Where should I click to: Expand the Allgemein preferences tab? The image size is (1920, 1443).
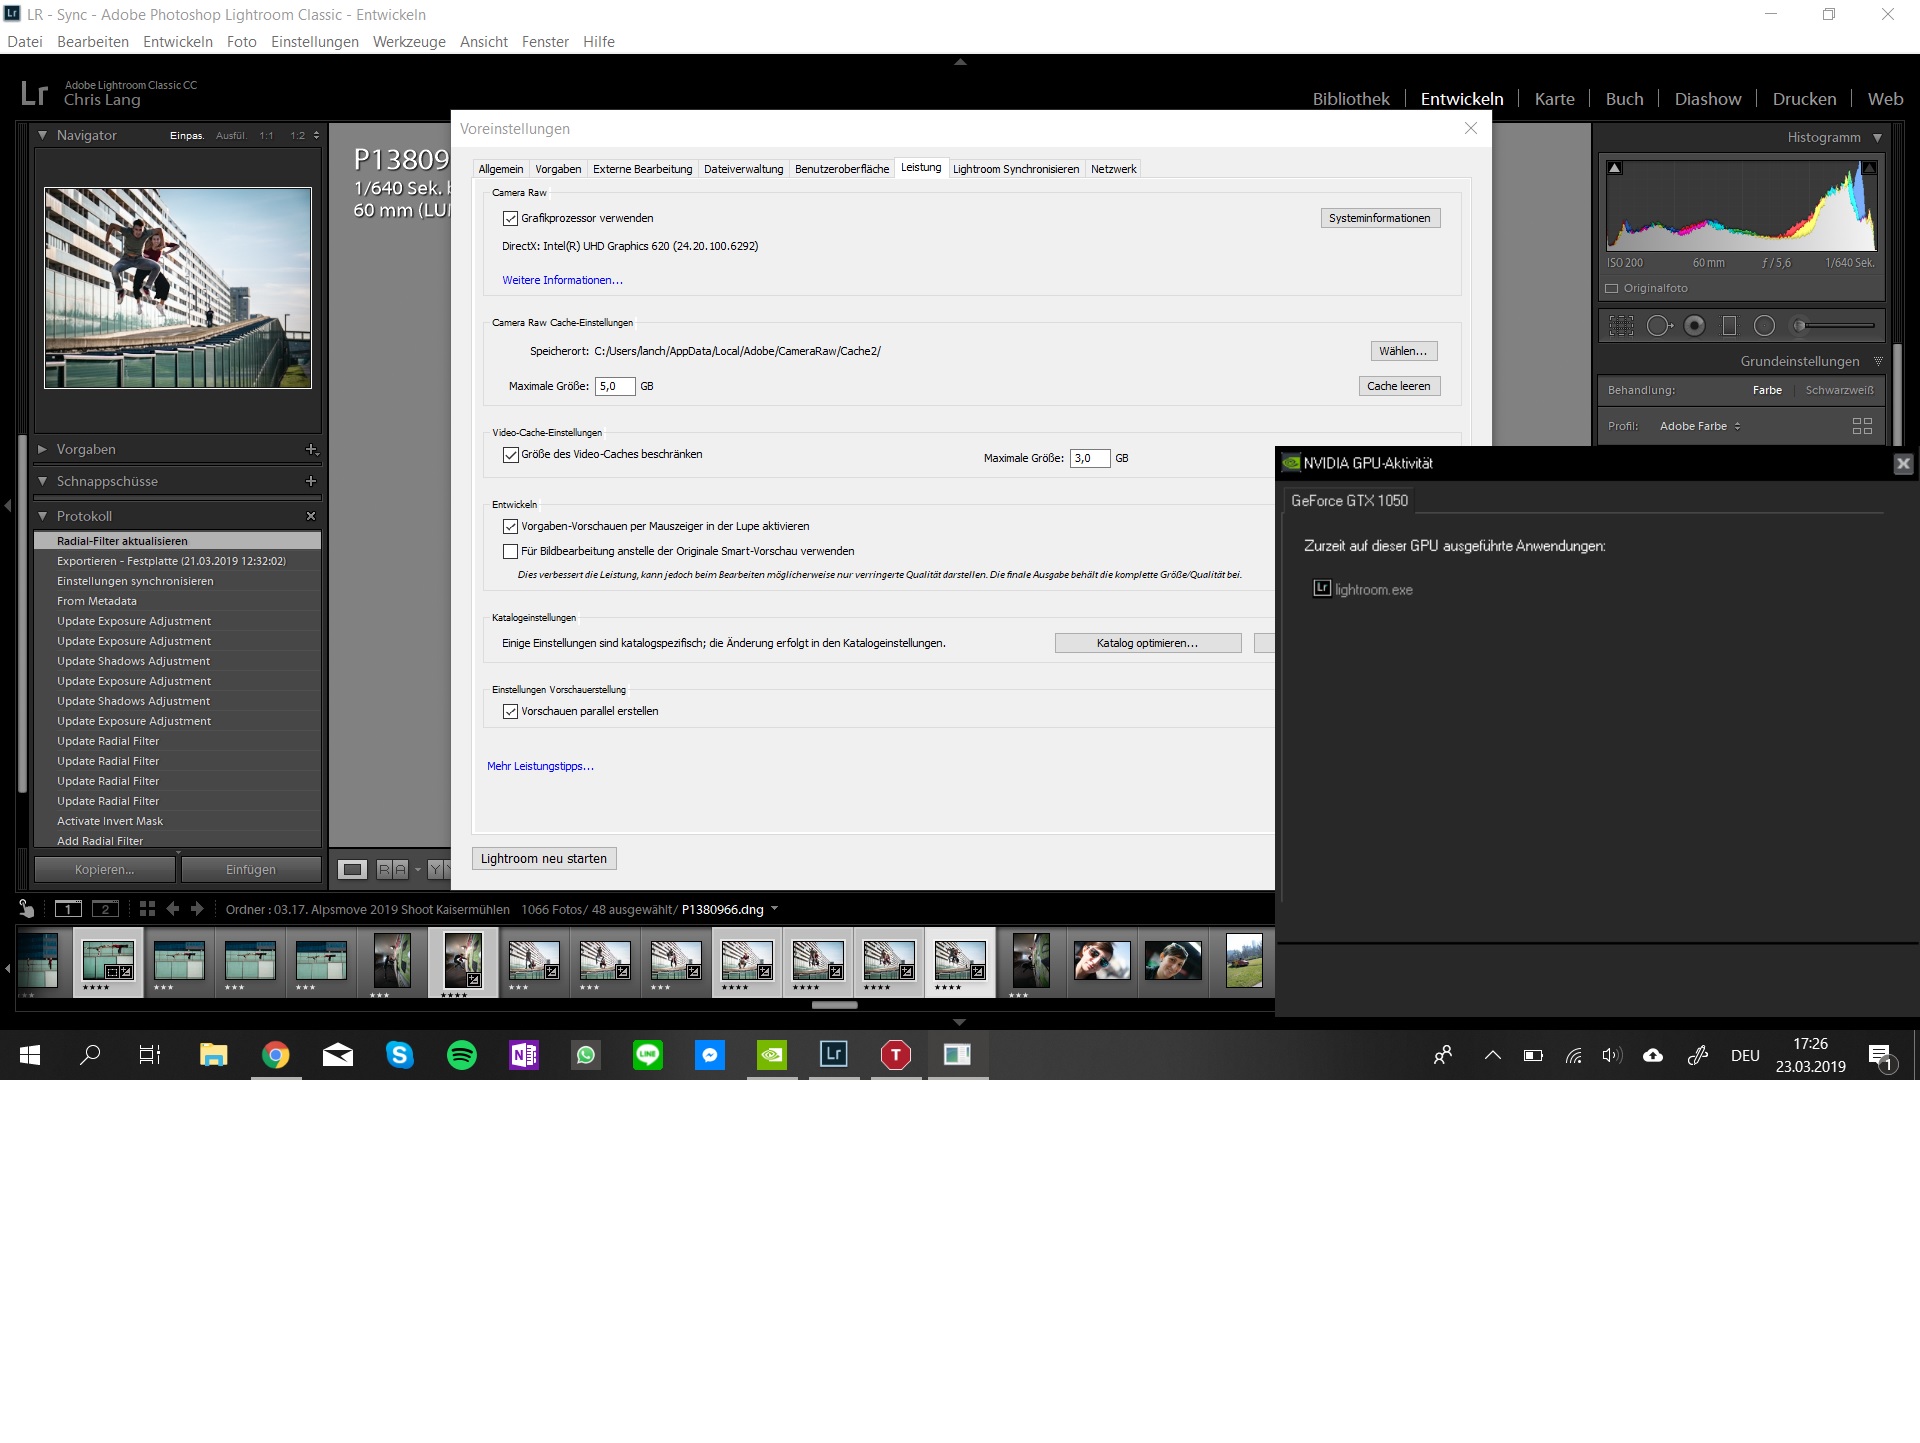[x=500, y=167]
